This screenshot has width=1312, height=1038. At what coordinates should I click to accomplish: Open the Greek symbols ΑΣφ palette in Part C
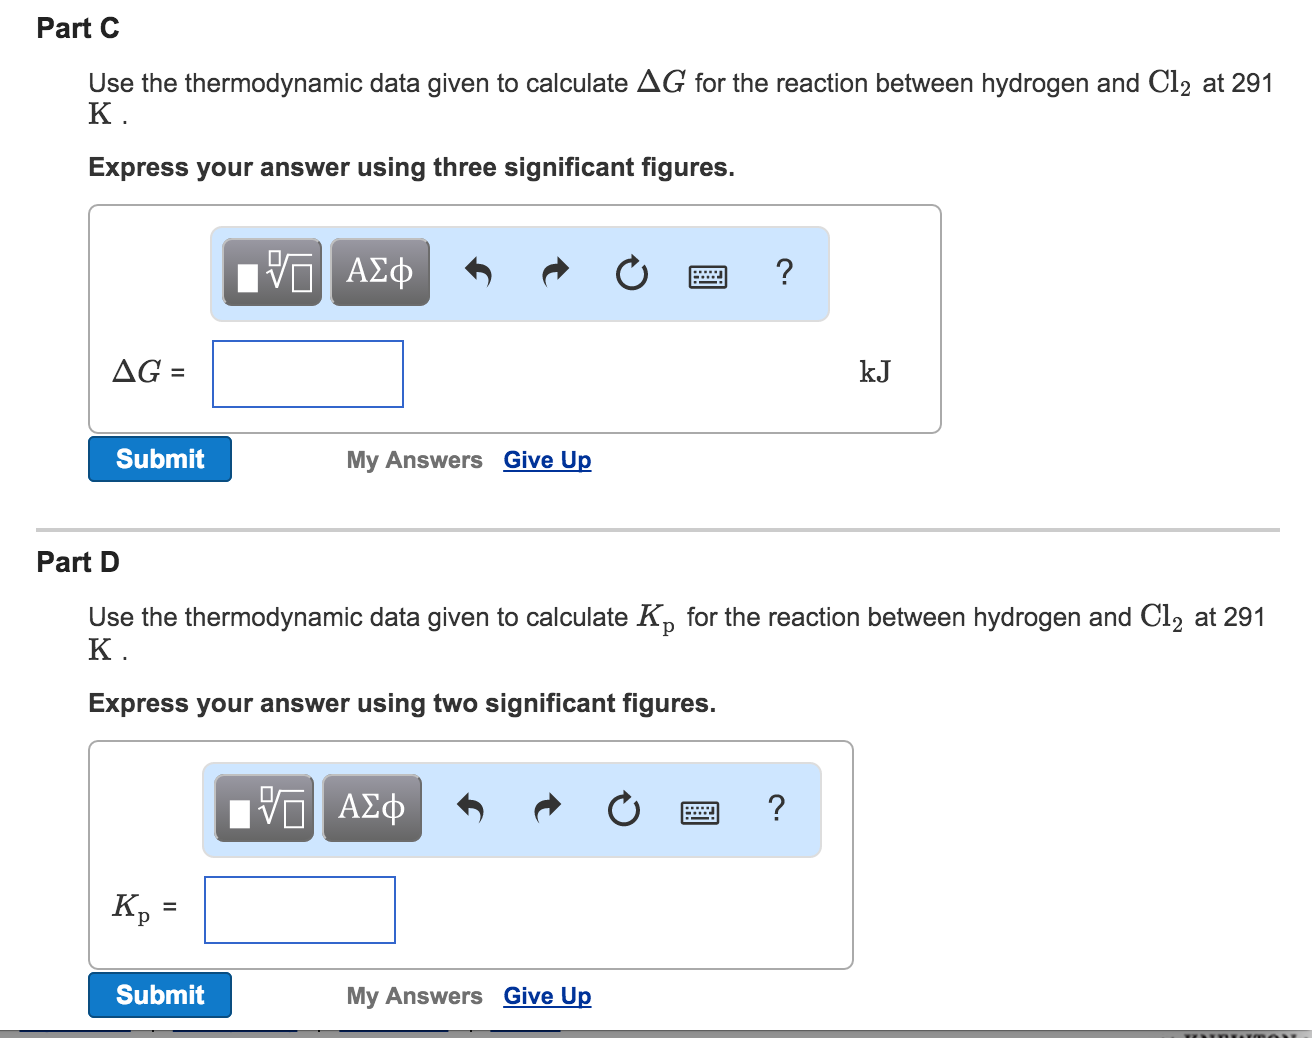(379, 271)
